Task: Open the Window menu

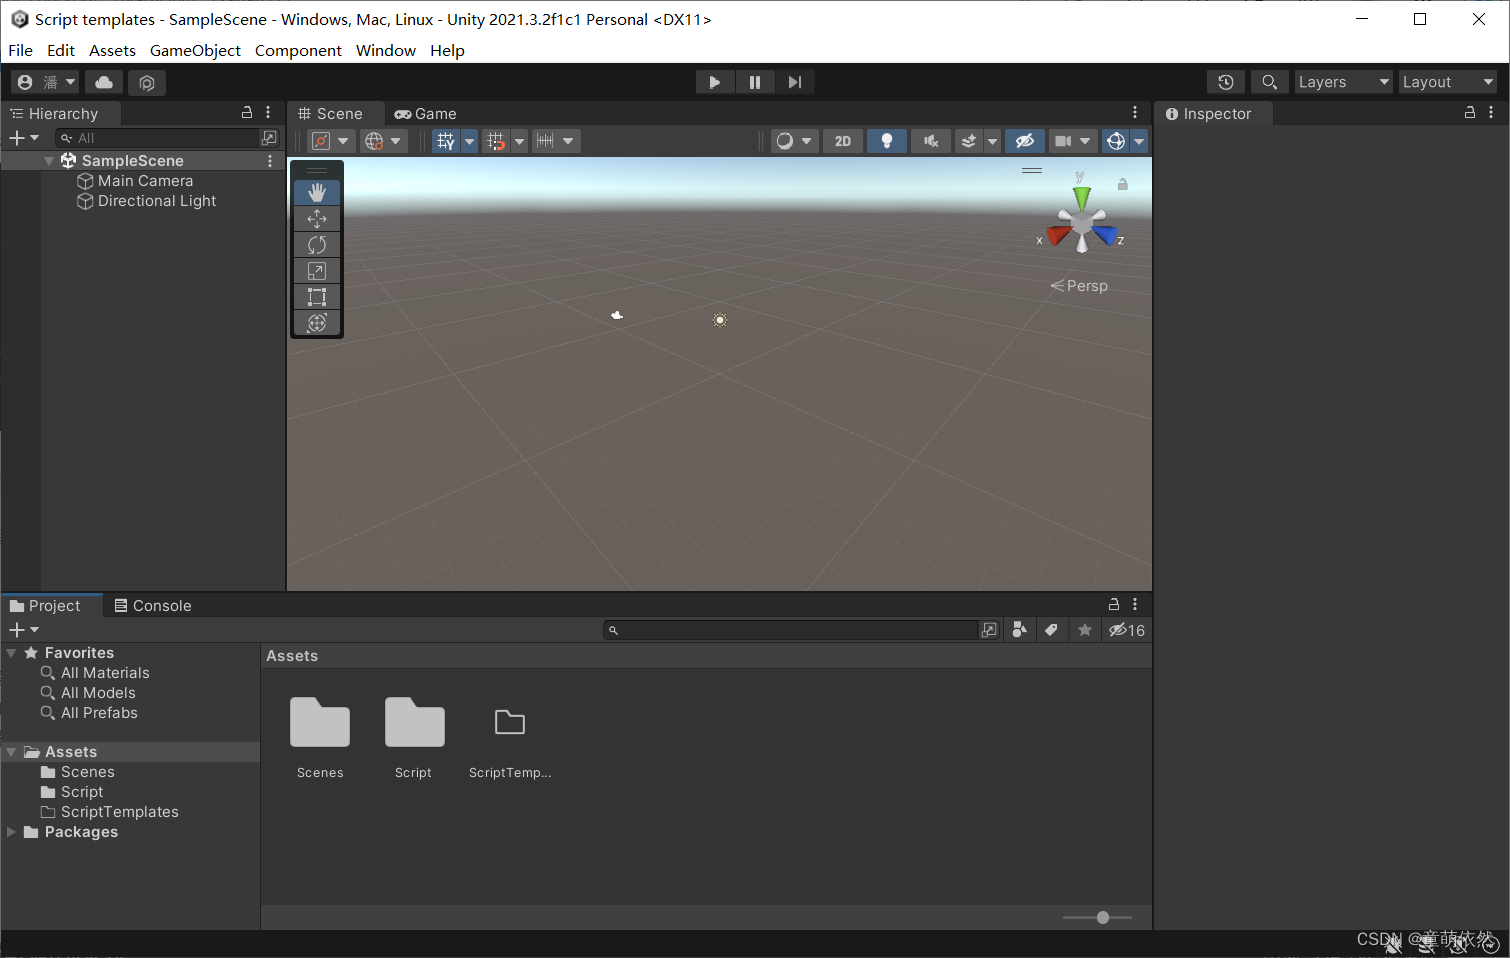Action: (386, 50)
